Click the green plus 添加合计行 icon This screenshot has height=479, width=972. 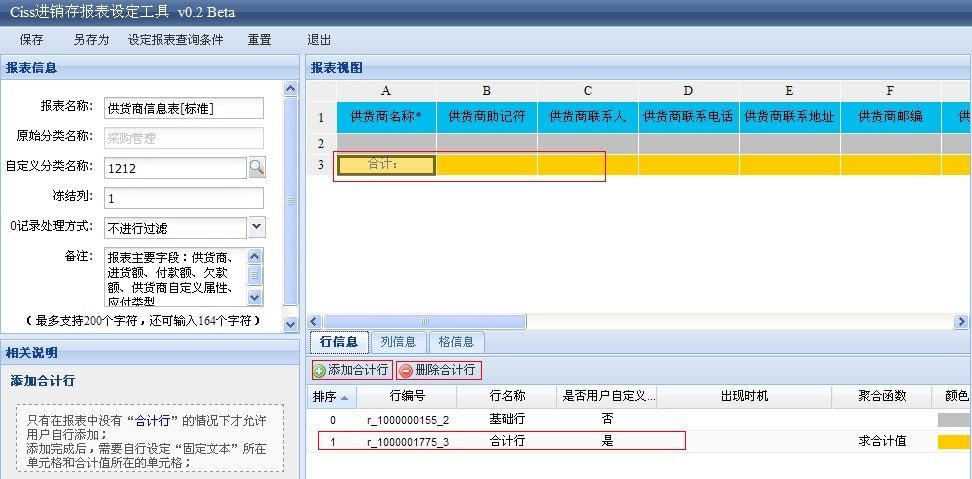(320, 370)
